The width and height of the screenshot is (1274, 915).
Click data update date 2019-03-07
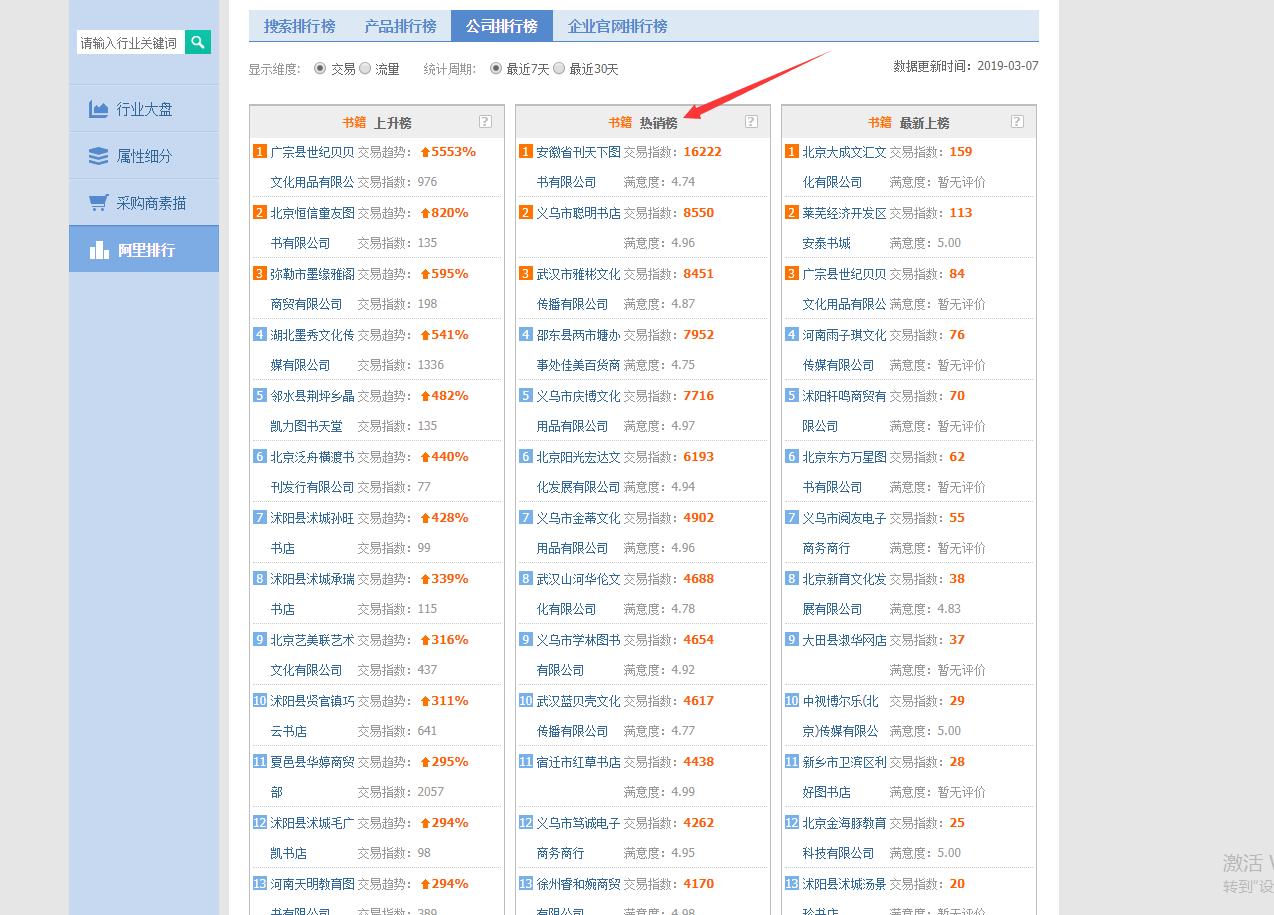1008,66
